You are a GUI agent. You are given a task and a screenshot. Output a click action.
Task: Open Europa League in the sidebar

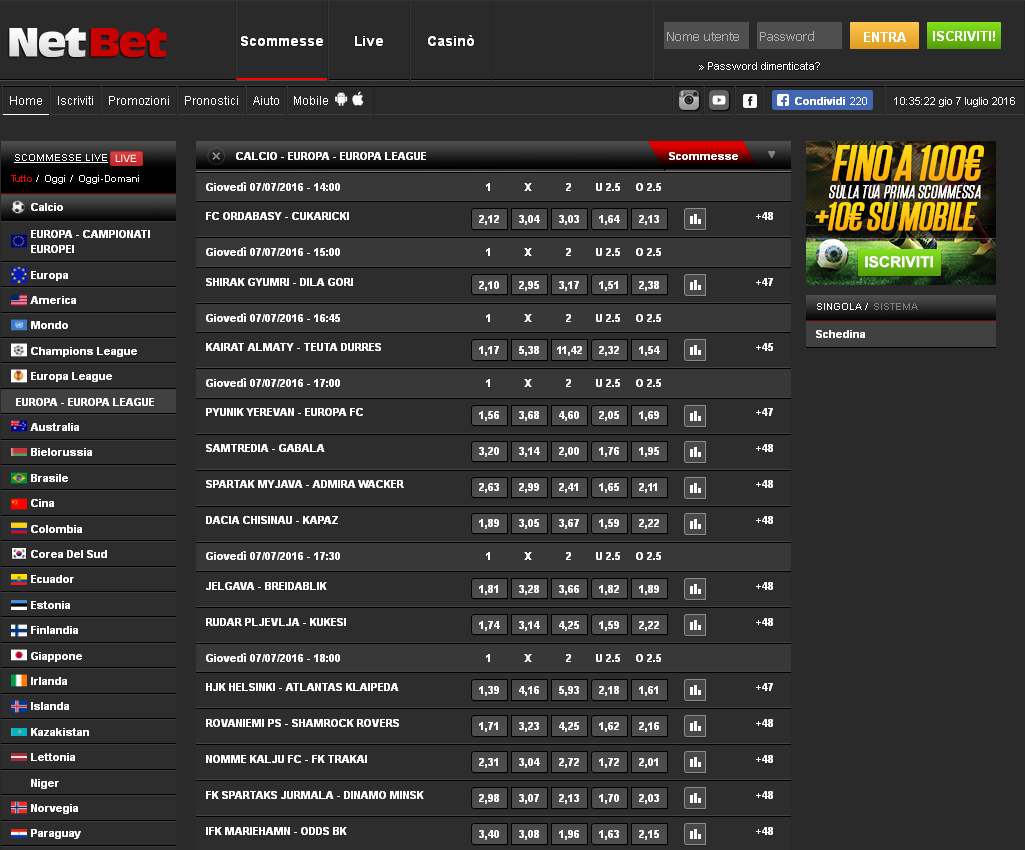coord(88,376)
